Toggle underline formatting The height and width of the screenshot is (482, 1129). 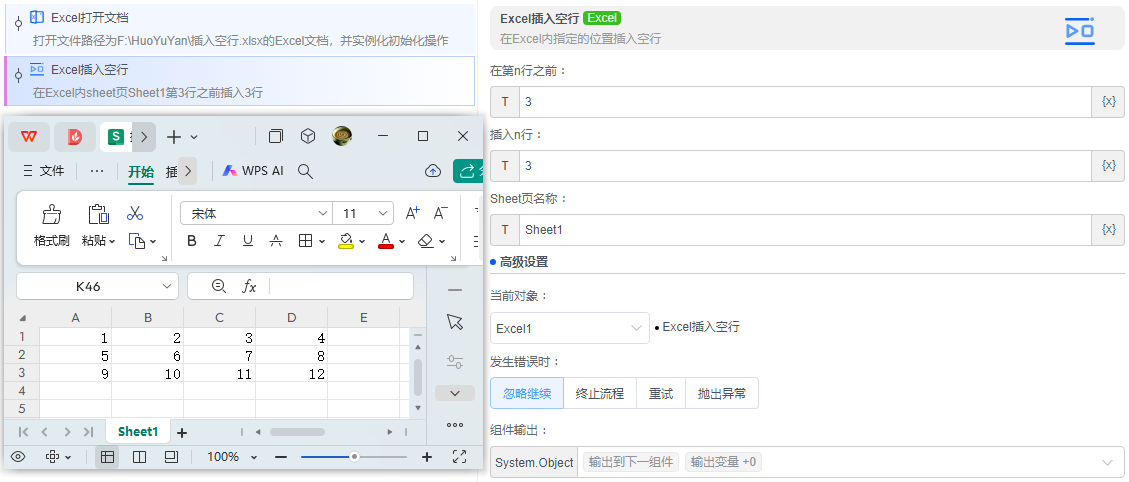(248, 241)
